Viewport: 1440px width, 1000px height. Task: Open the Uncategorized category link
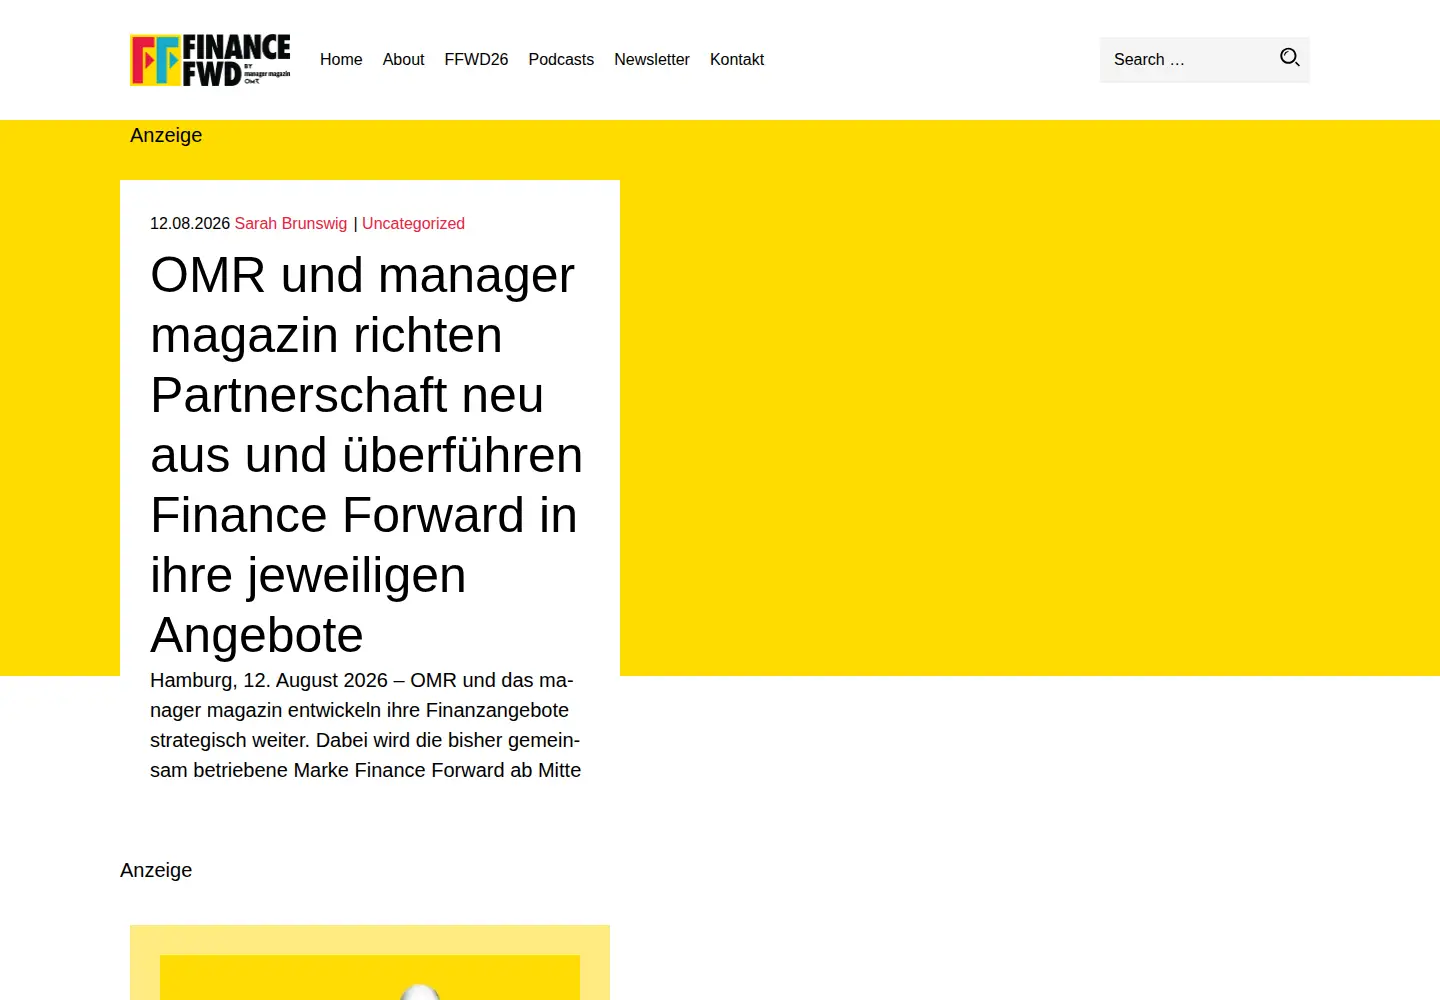click(x=413, y=224)
